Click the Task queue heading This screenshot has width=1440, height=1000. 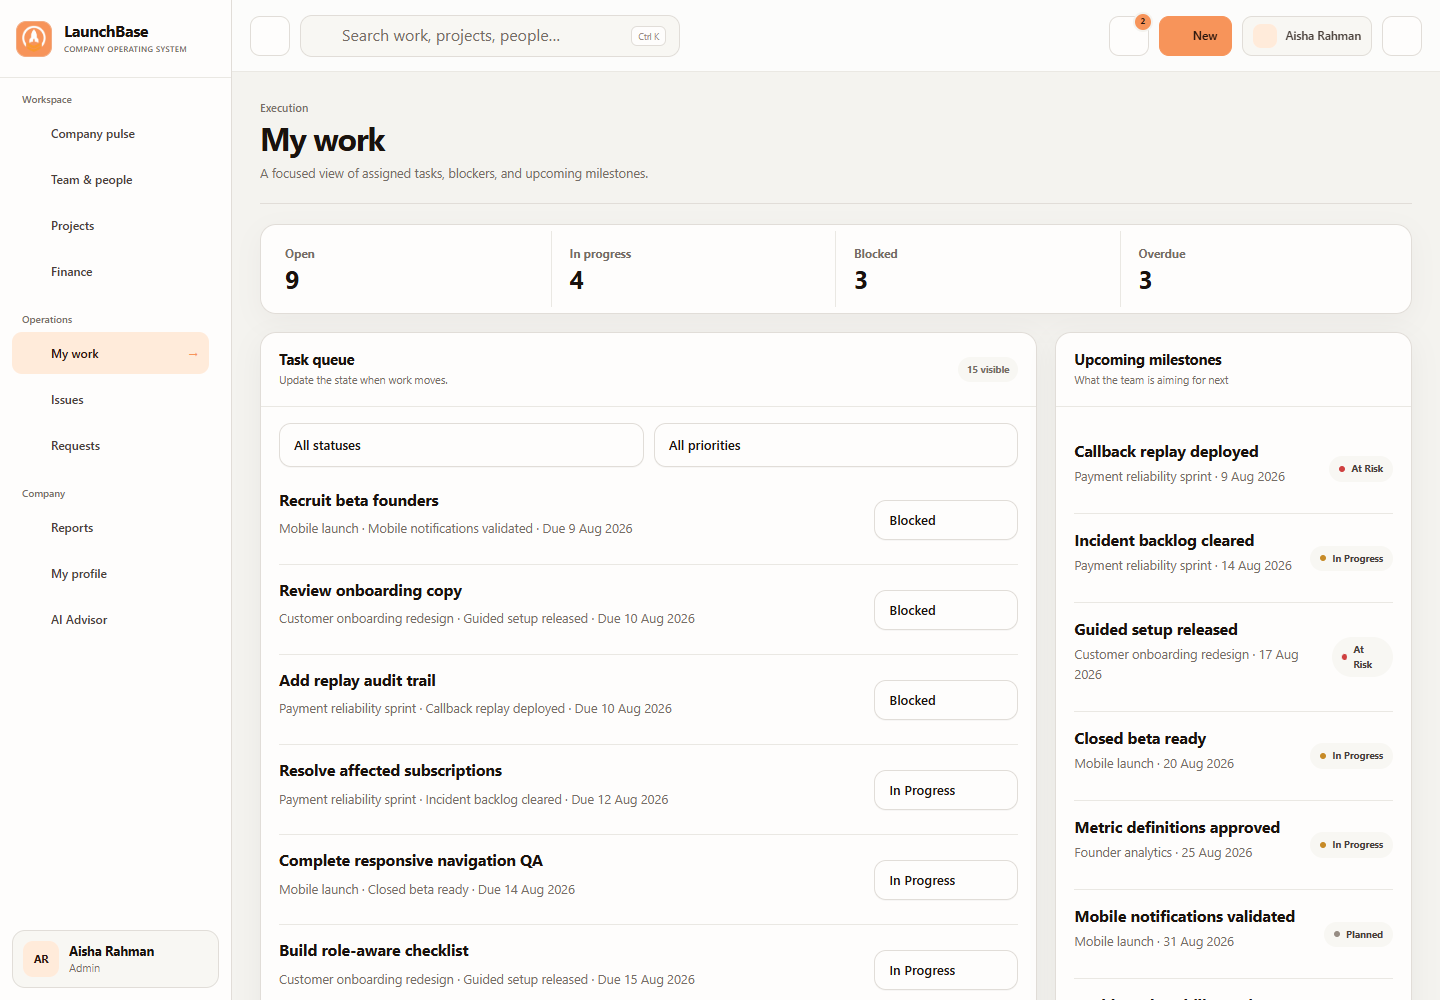coord(317,360)
